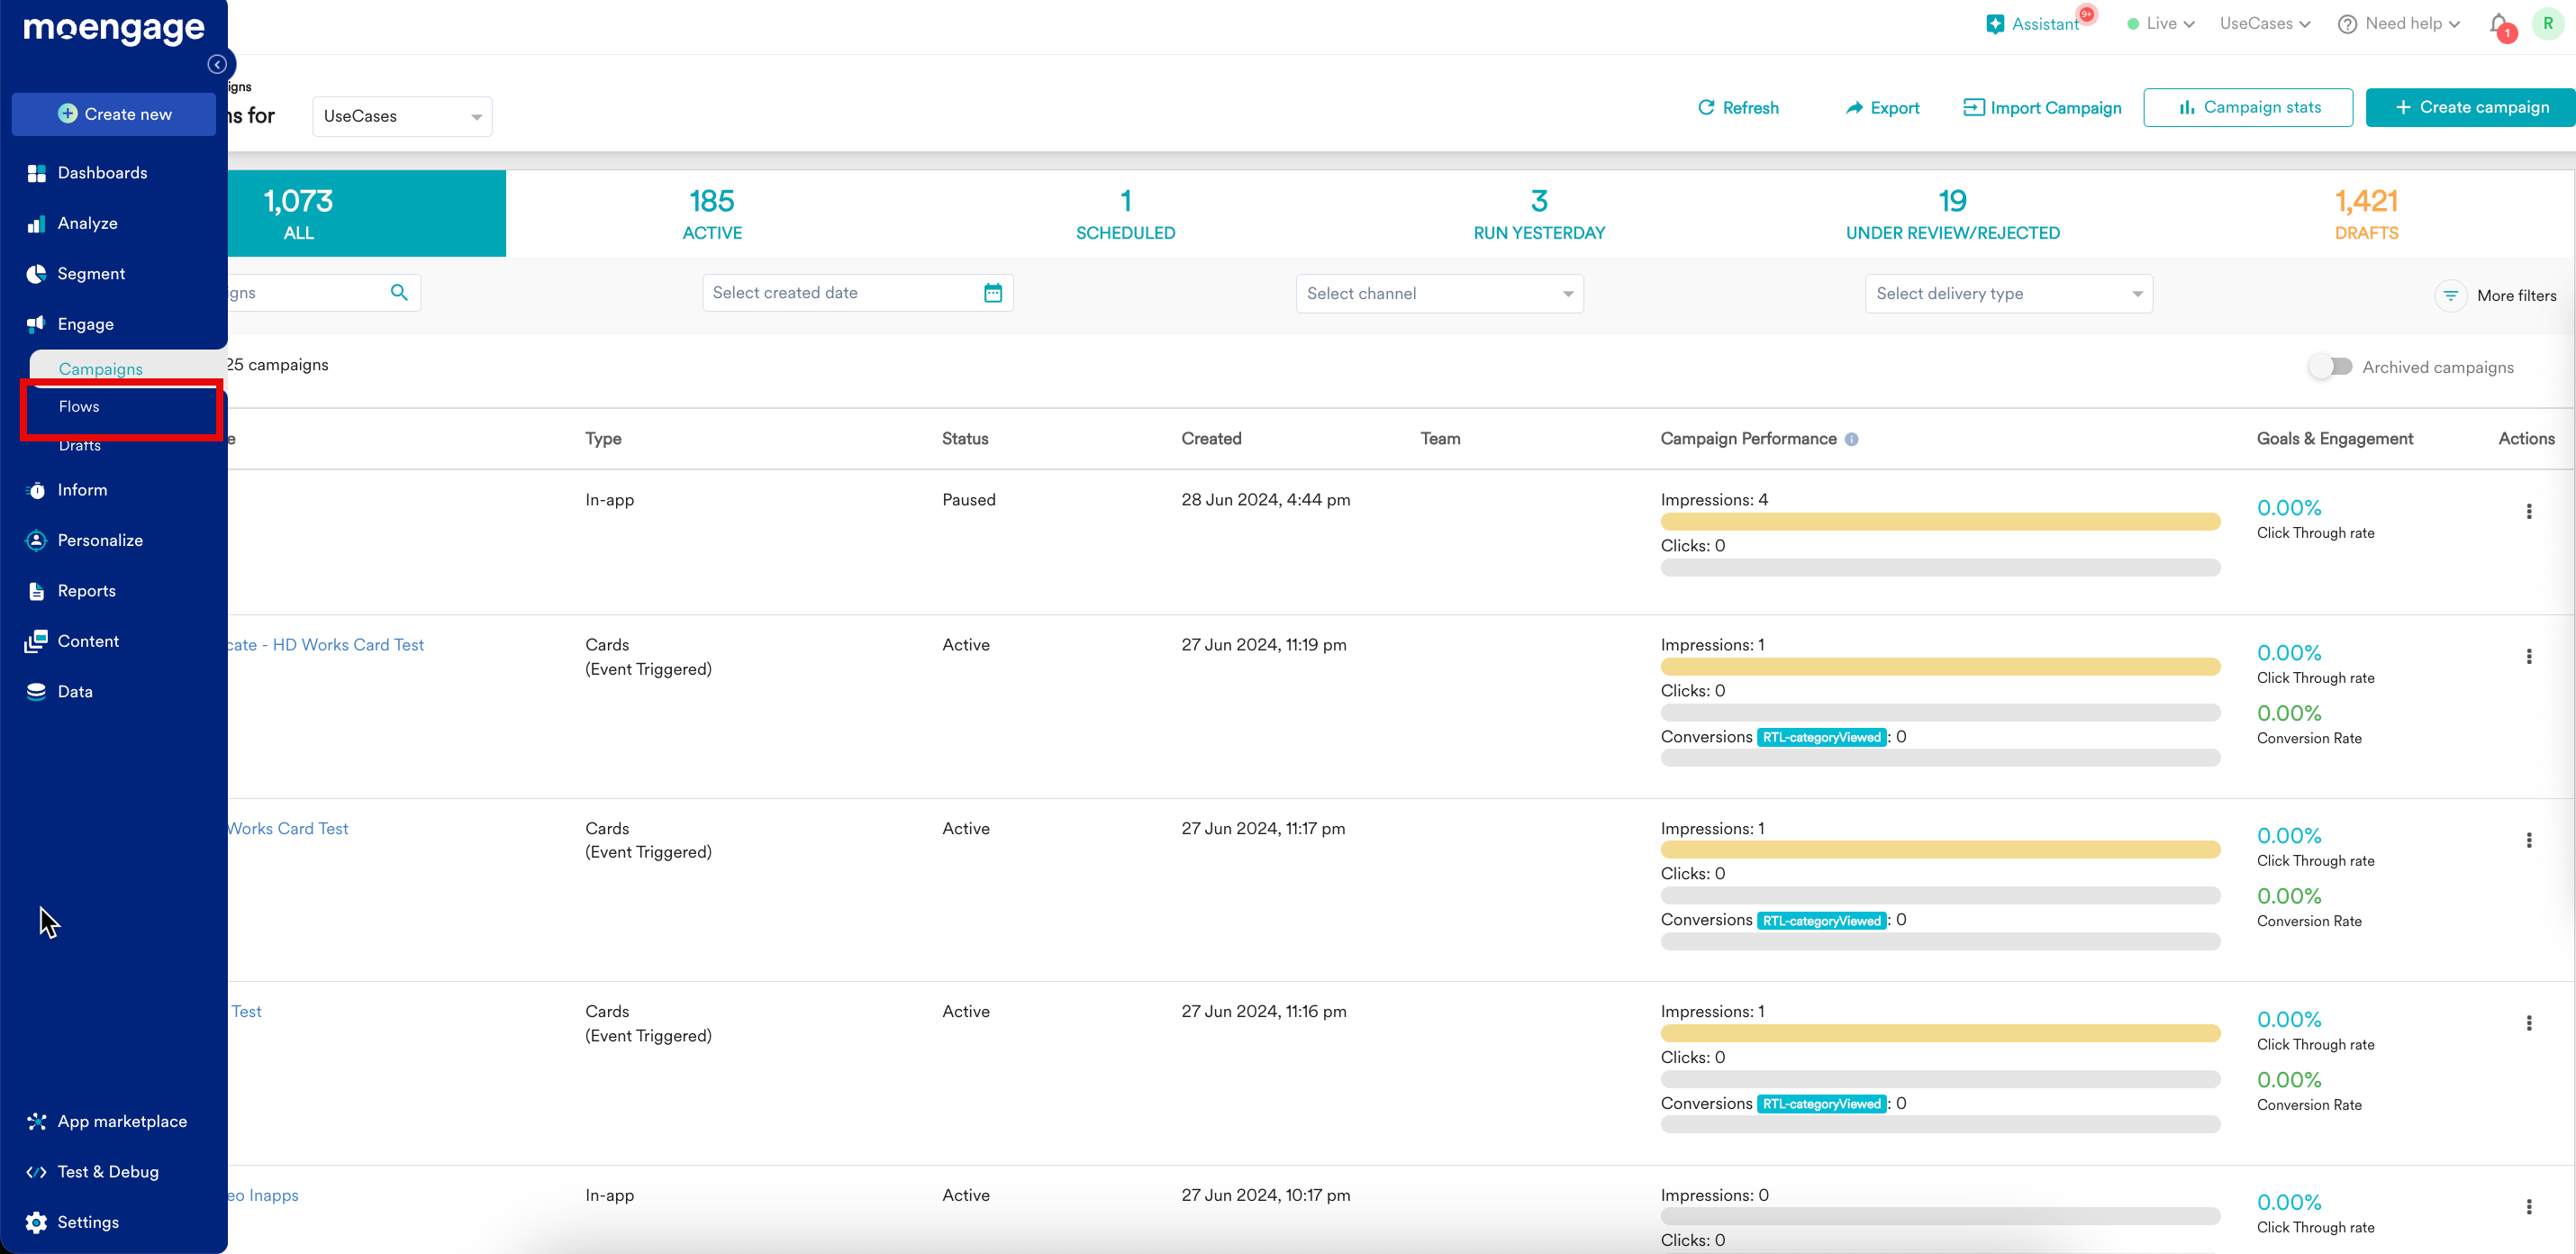Open the More filters icon
The image size is (2576, 1254).
pos(2450,296)
